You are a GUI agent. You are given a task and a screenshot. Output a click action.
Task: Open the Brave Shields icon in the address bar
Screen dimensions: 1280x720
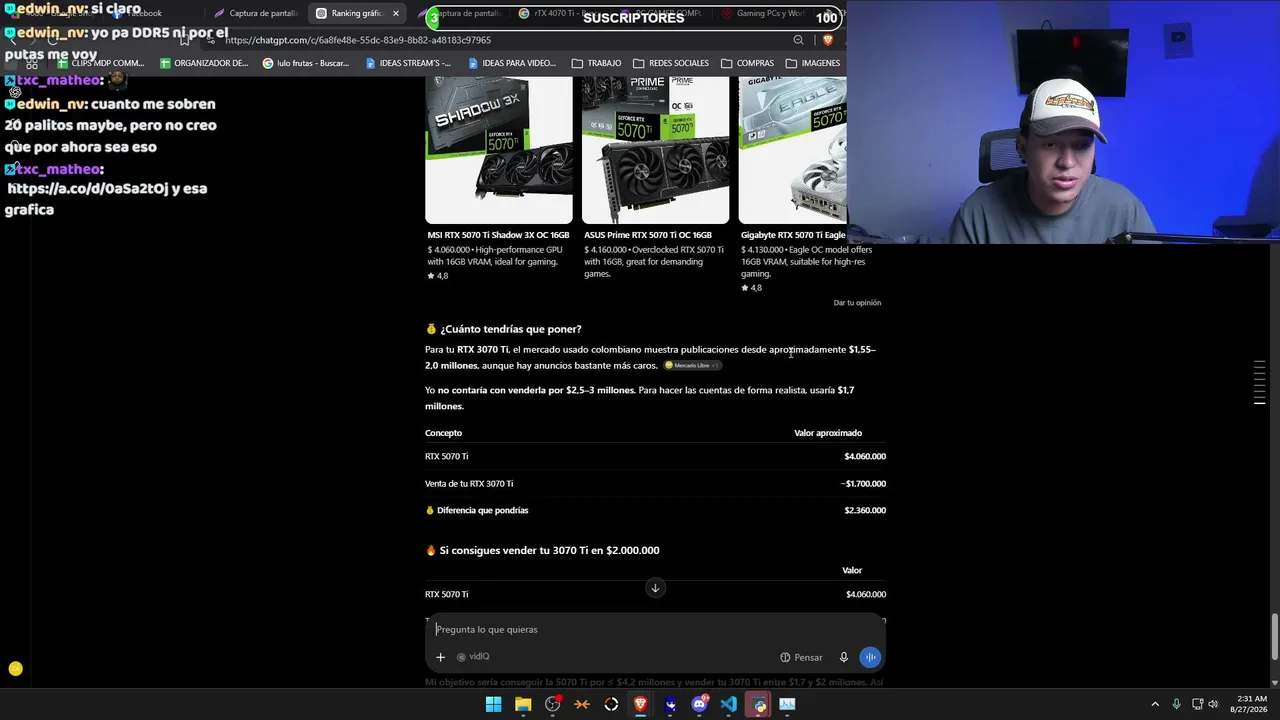coord(827,40)
